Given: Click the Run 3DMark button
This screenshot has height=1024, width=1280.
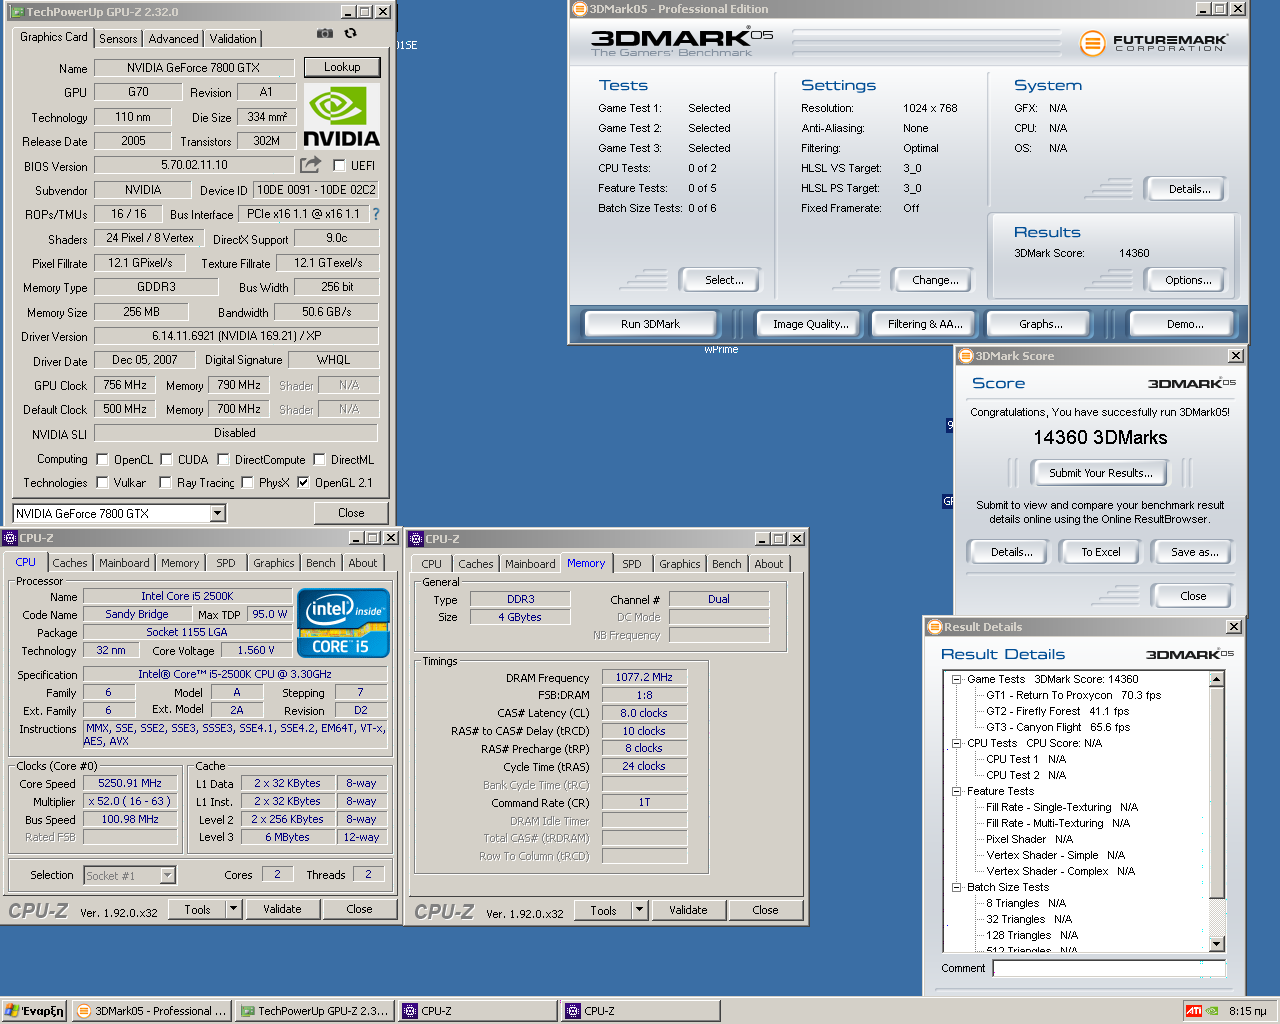Looking at the screenshot, I should point(650,324).
